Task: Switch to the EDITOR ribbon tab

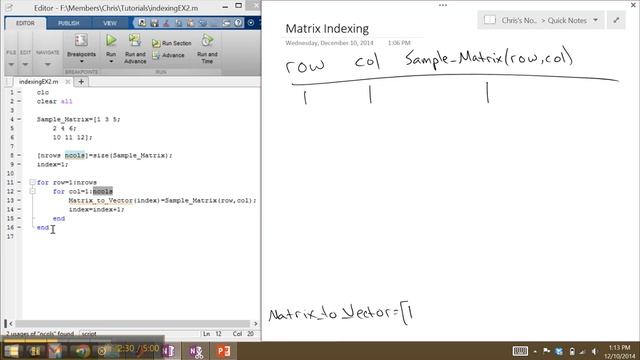Action: (25, 23)
